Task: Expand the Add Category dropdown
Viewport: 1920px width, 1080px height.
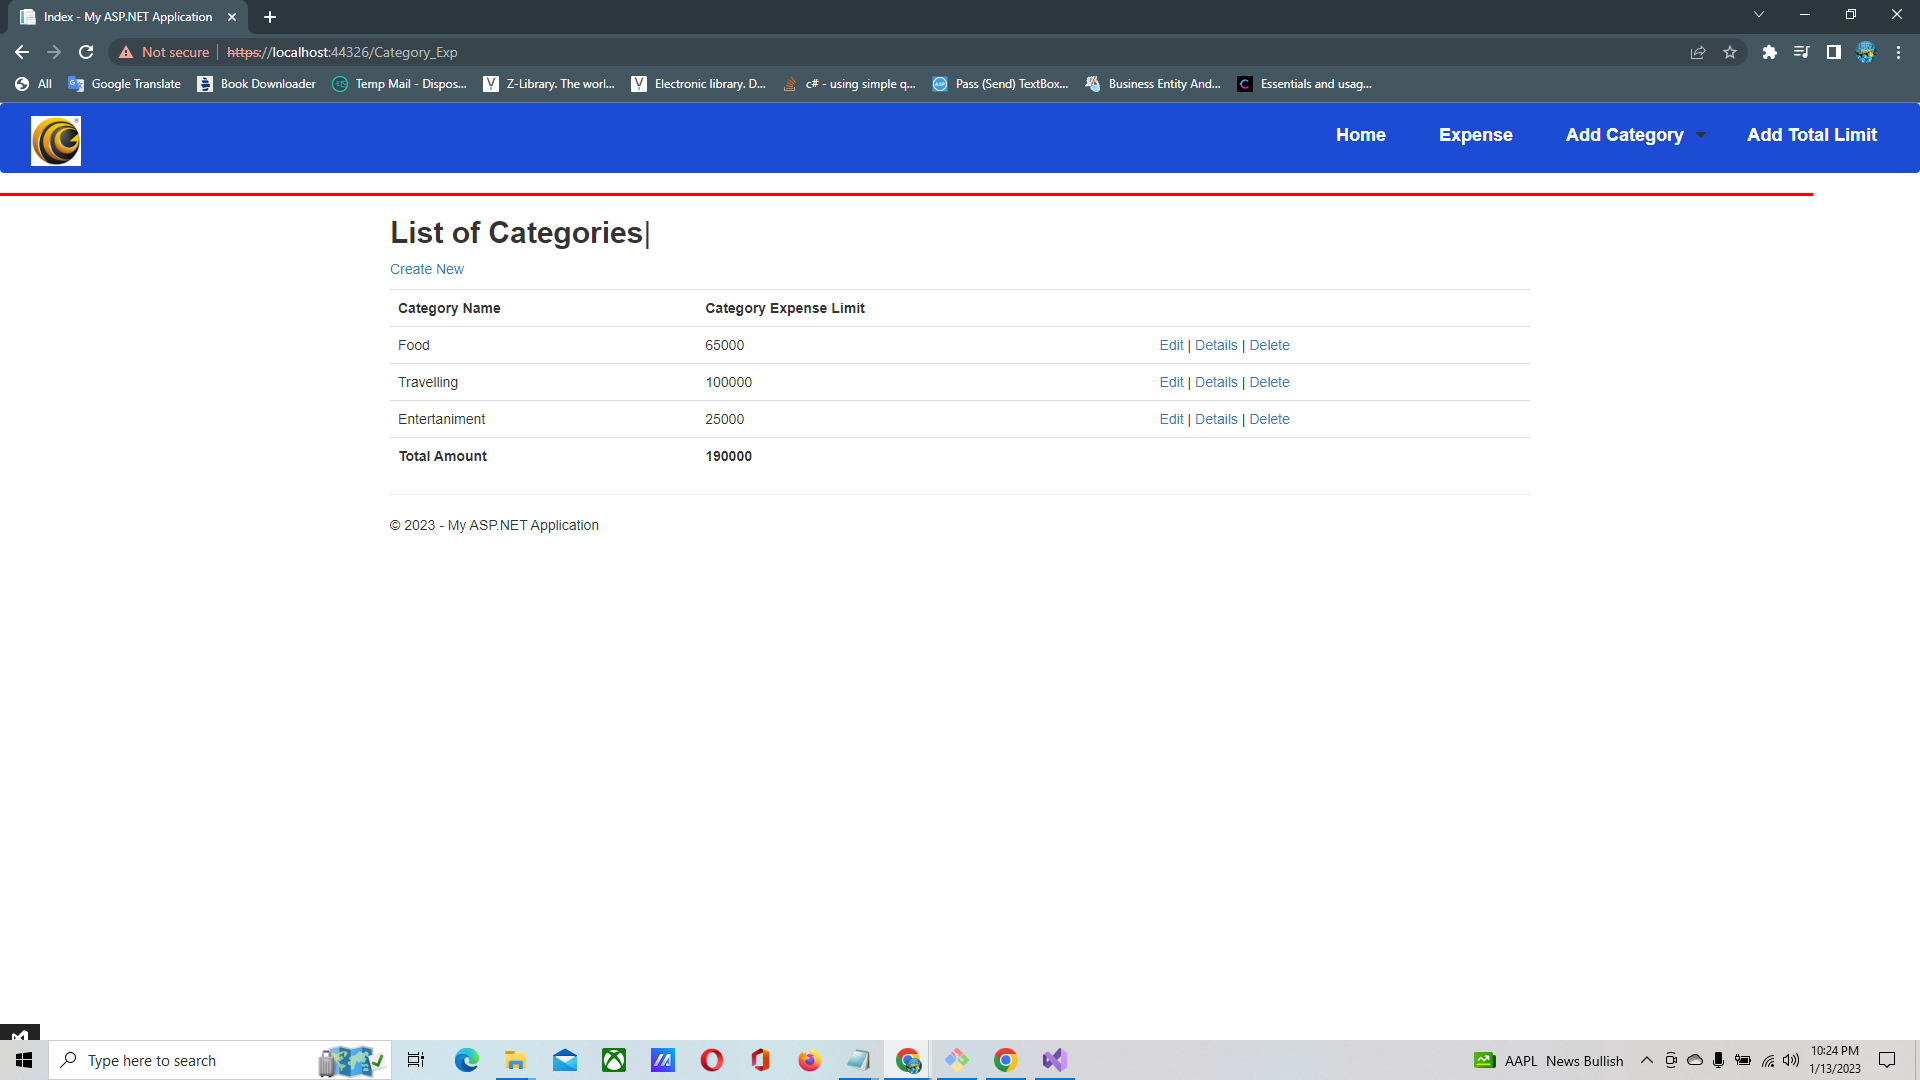Action: coord(1633,135)
